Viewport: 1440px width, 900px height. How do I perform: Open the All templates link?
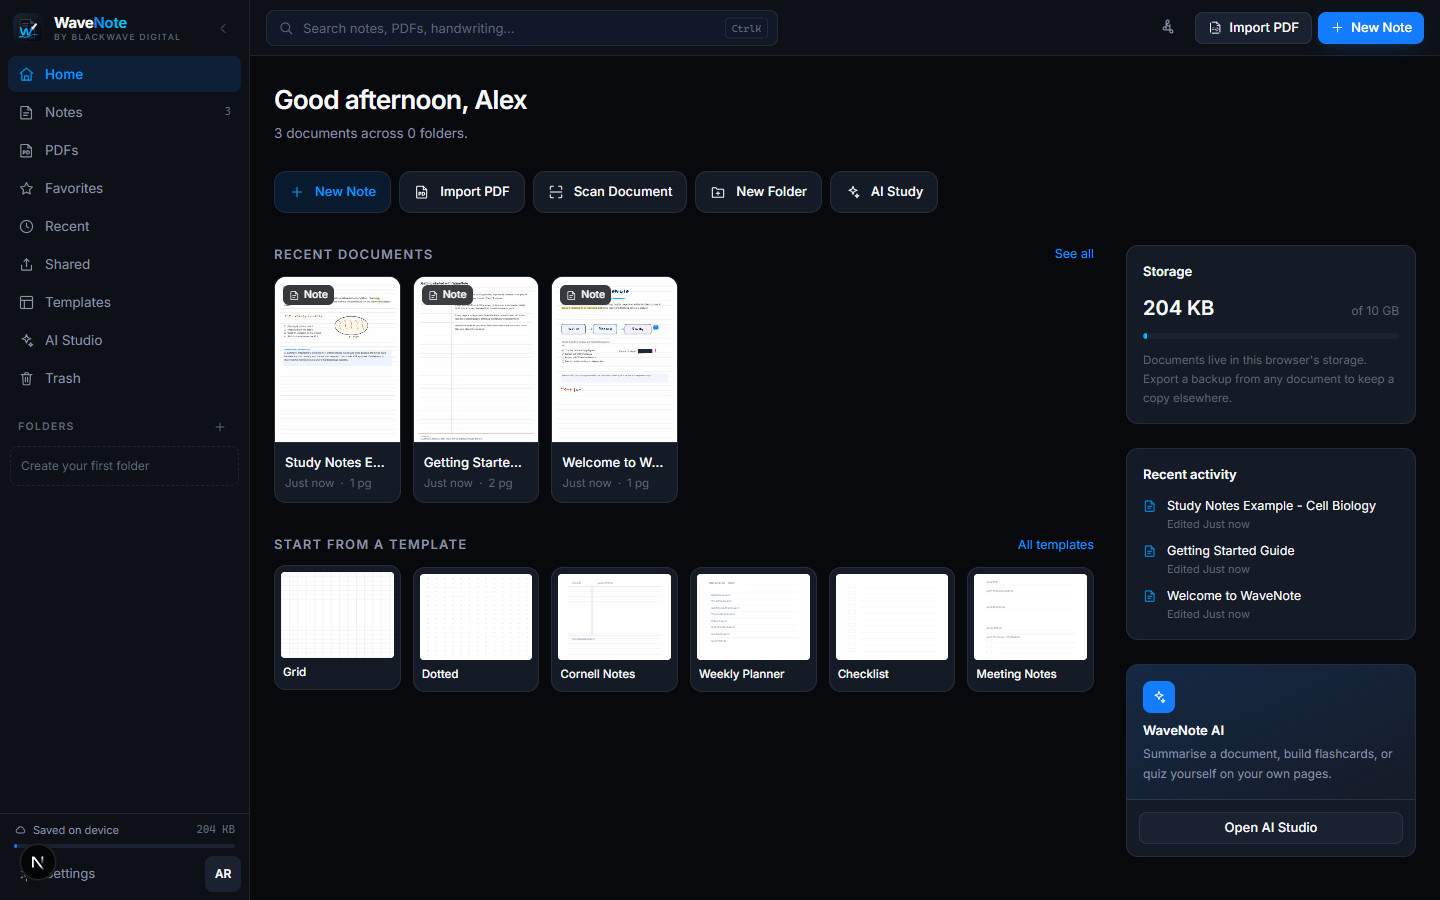click(1056, 545)
